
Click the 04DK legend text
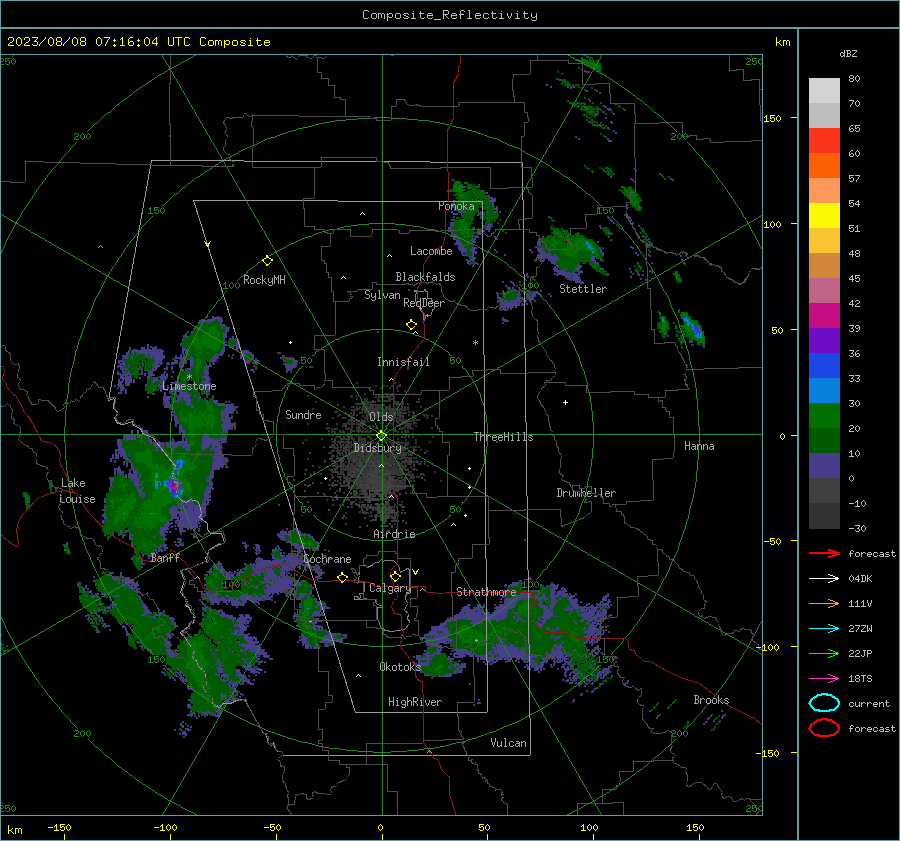coord(860,579)
